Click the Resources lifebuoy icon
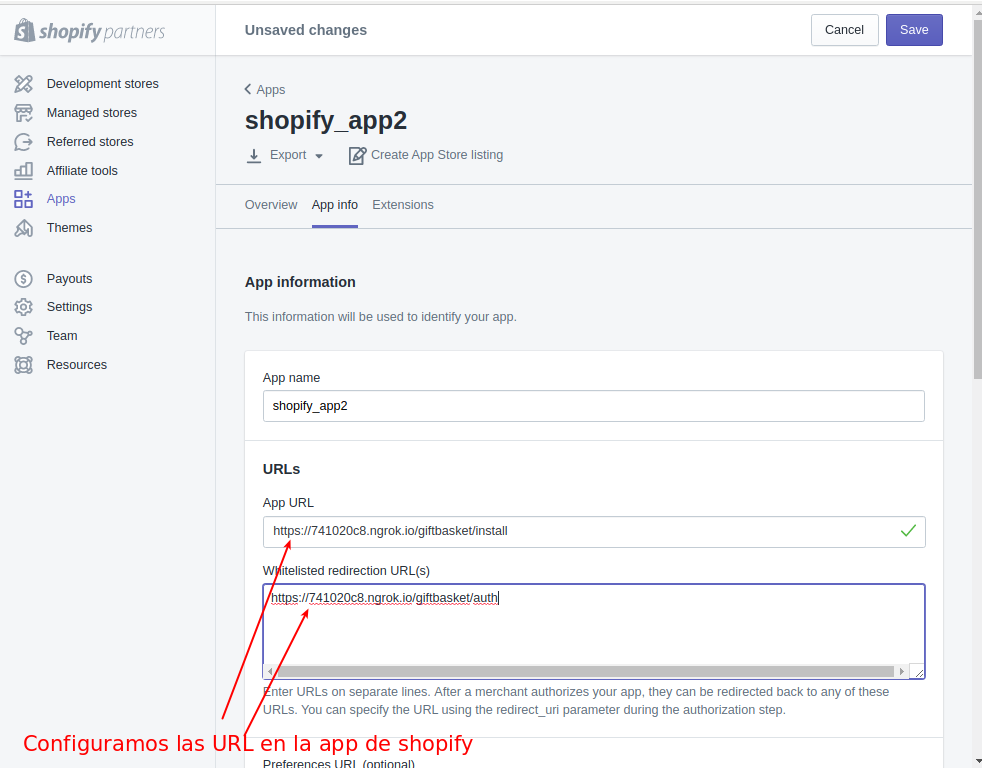Screen dimensions: 983x768 click(23, 364)
